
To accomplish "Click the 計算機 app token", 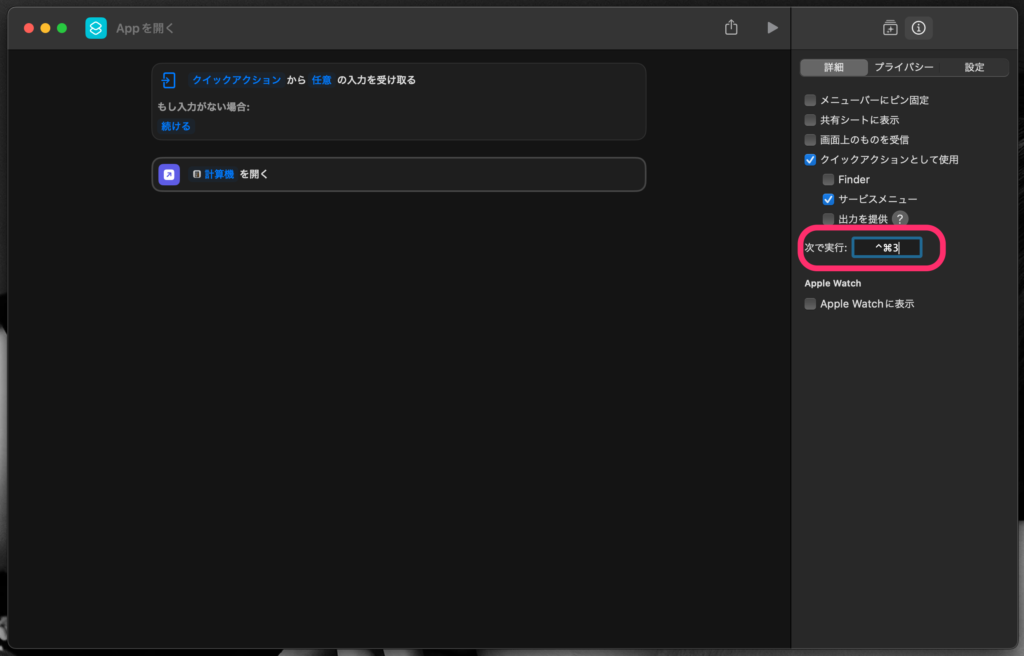I will 219,174.
